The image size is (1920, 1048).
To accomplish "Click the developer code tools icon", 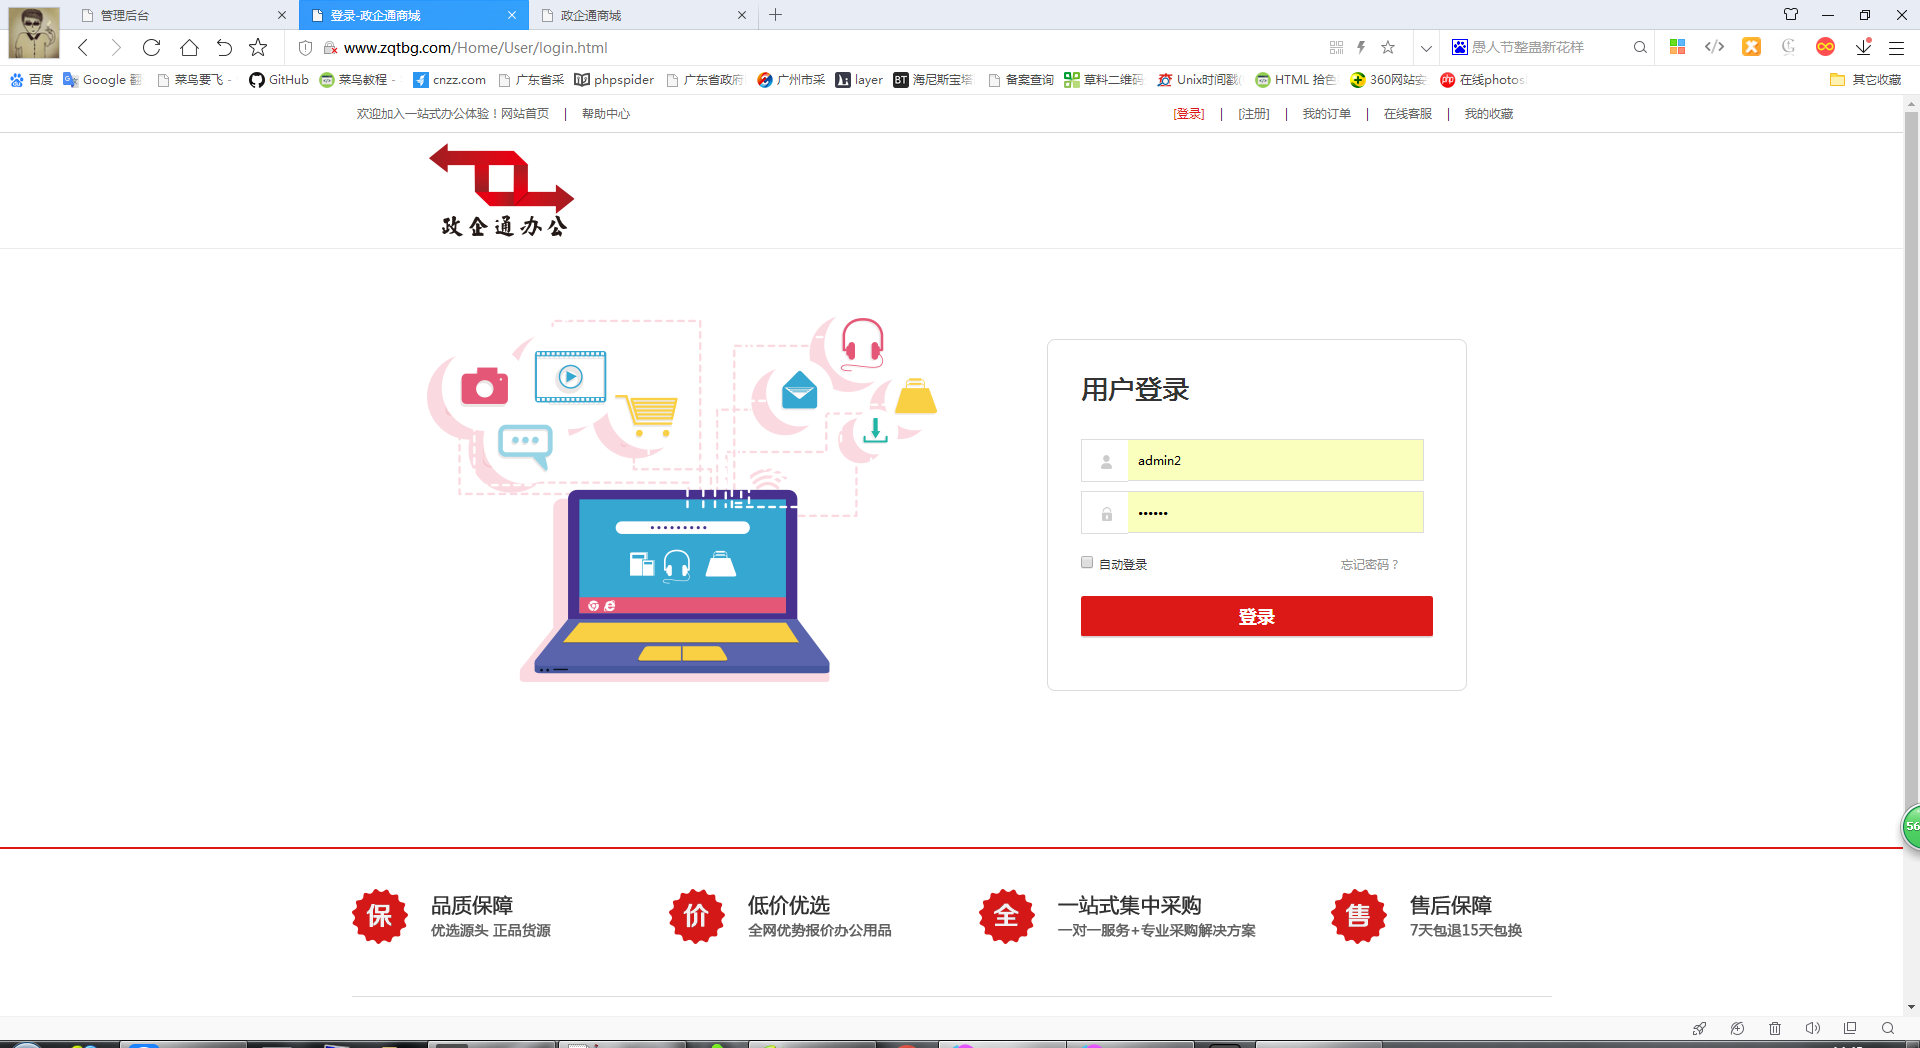I will [x=1714, y=47].
